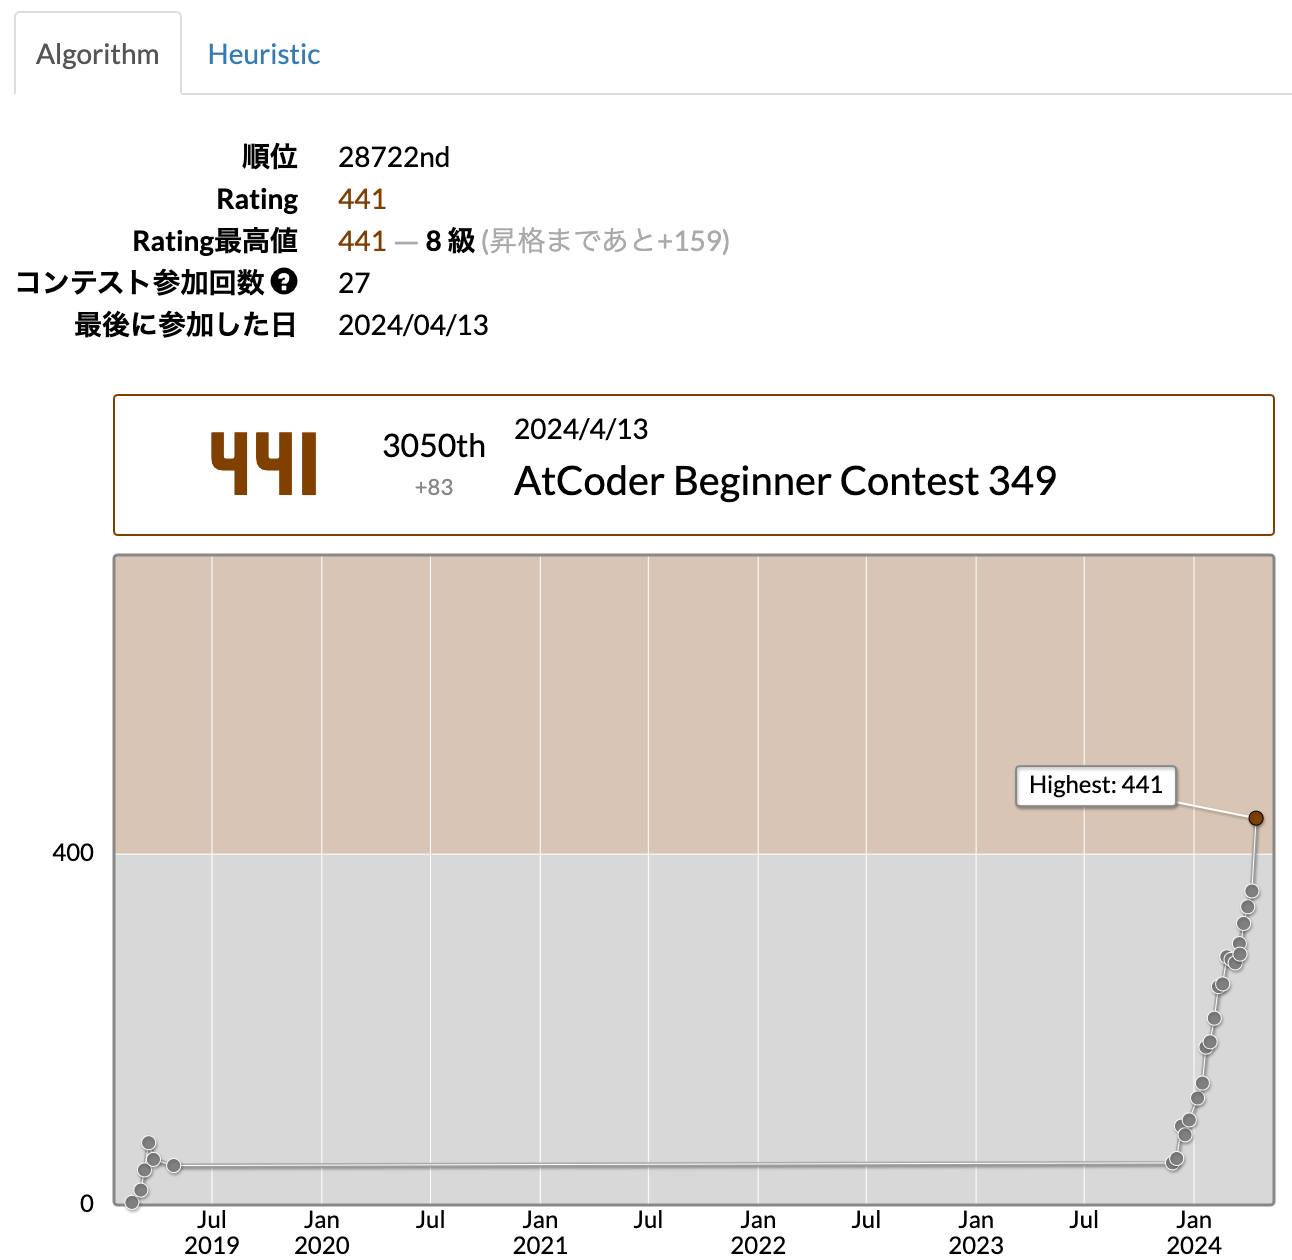The image size is (1292, 1260).
Task: Click the Jan 2022 x-axis label
Action: (758, 1232)
